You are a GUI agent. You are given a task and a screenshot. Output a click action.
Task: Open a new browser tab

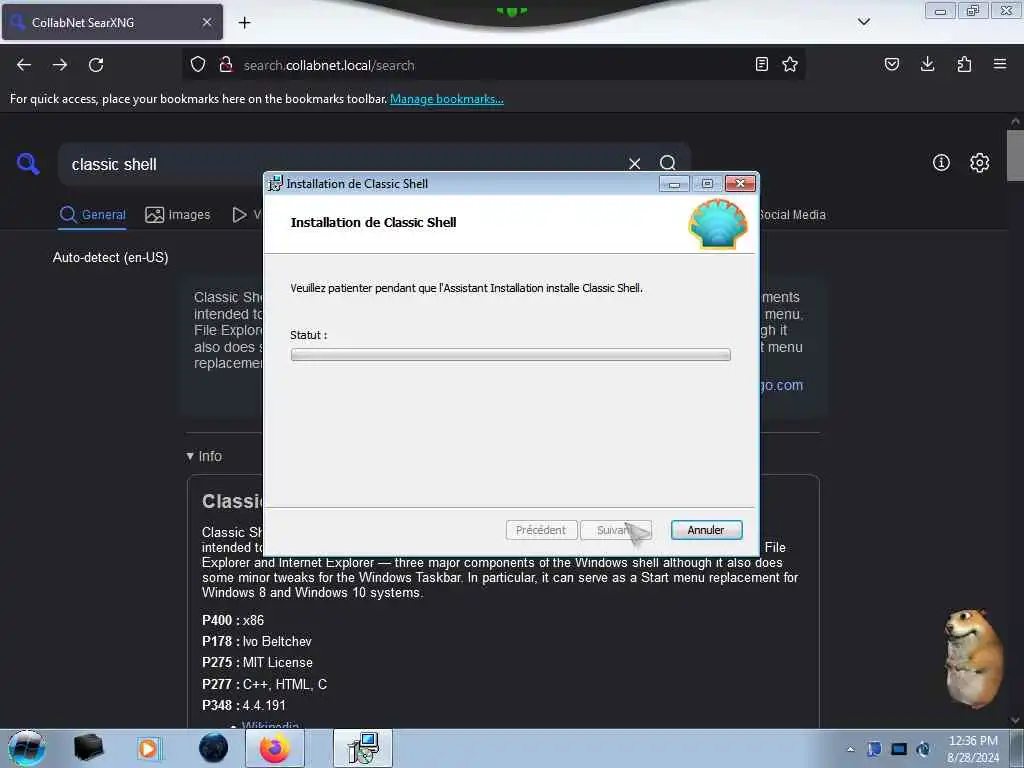(244, 23)
